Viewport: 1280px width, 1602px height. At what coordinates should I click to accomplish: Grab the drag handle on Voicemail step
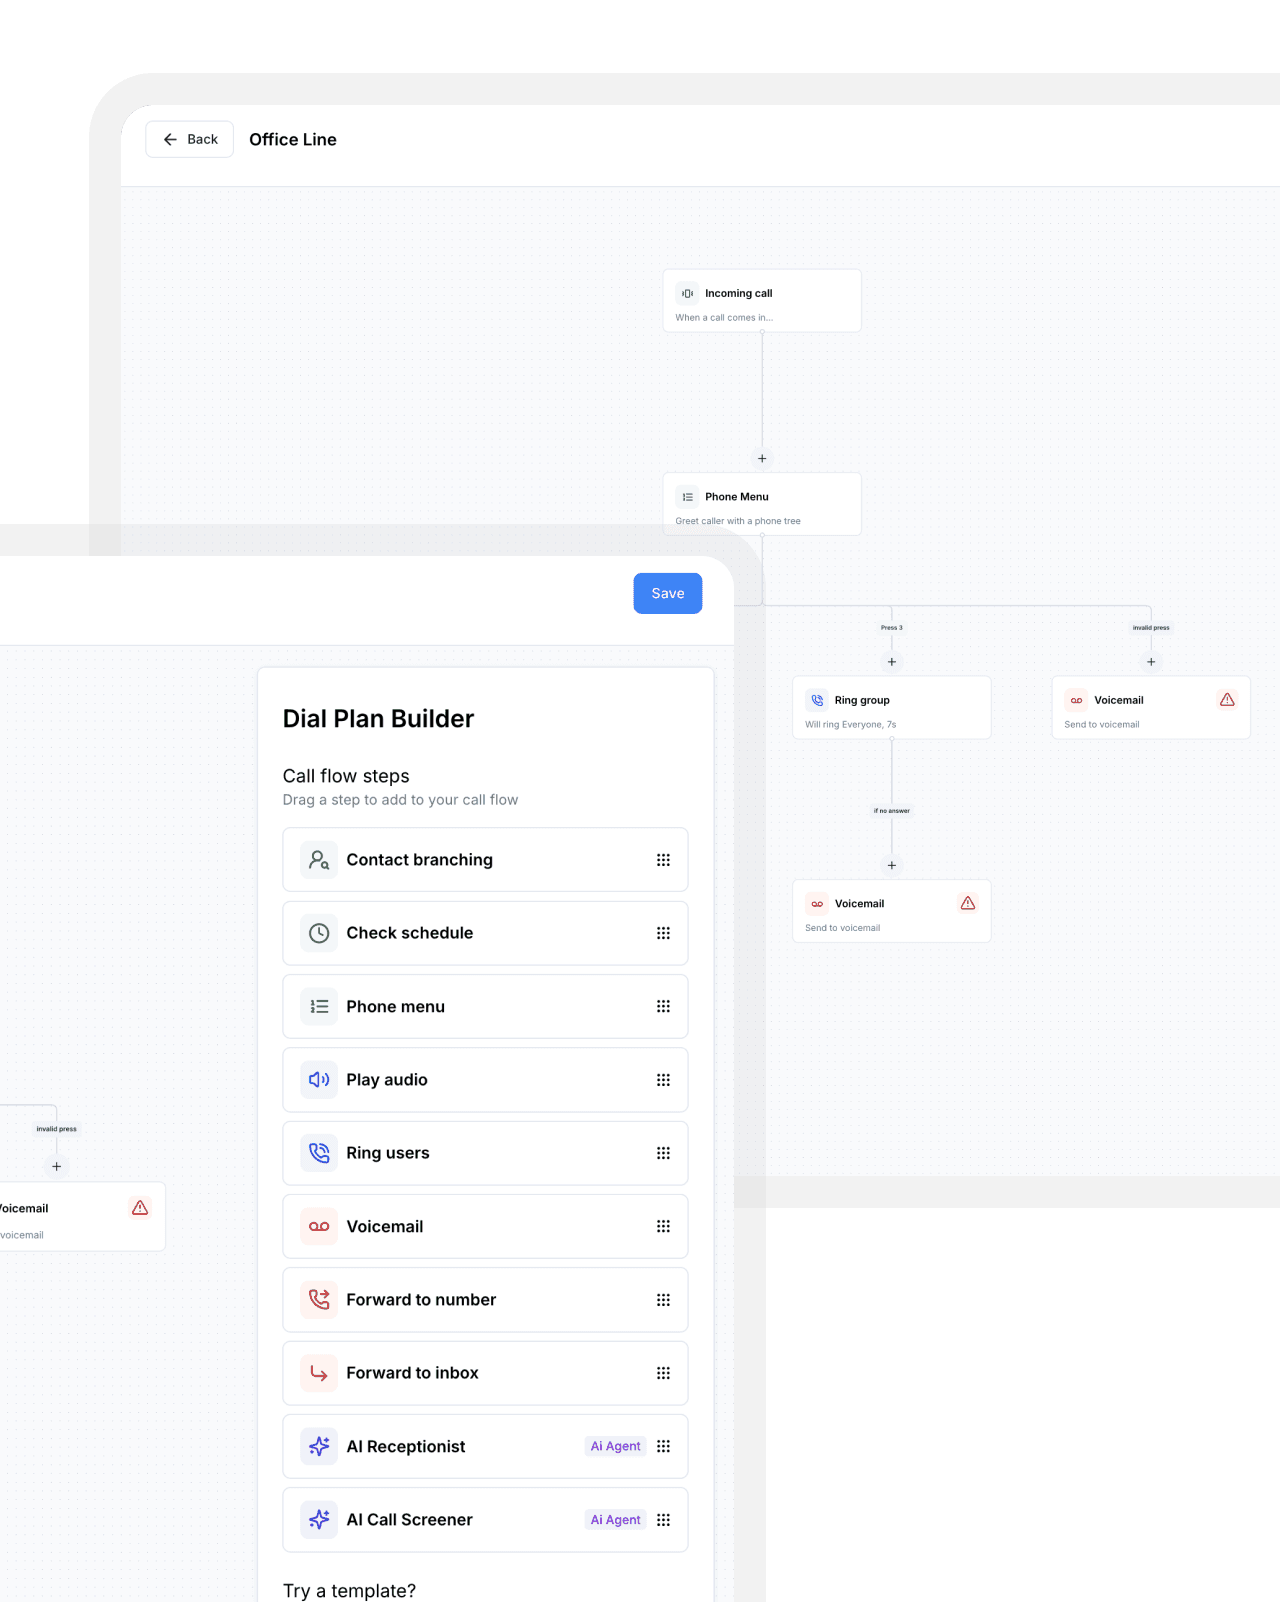point(663,1227)
